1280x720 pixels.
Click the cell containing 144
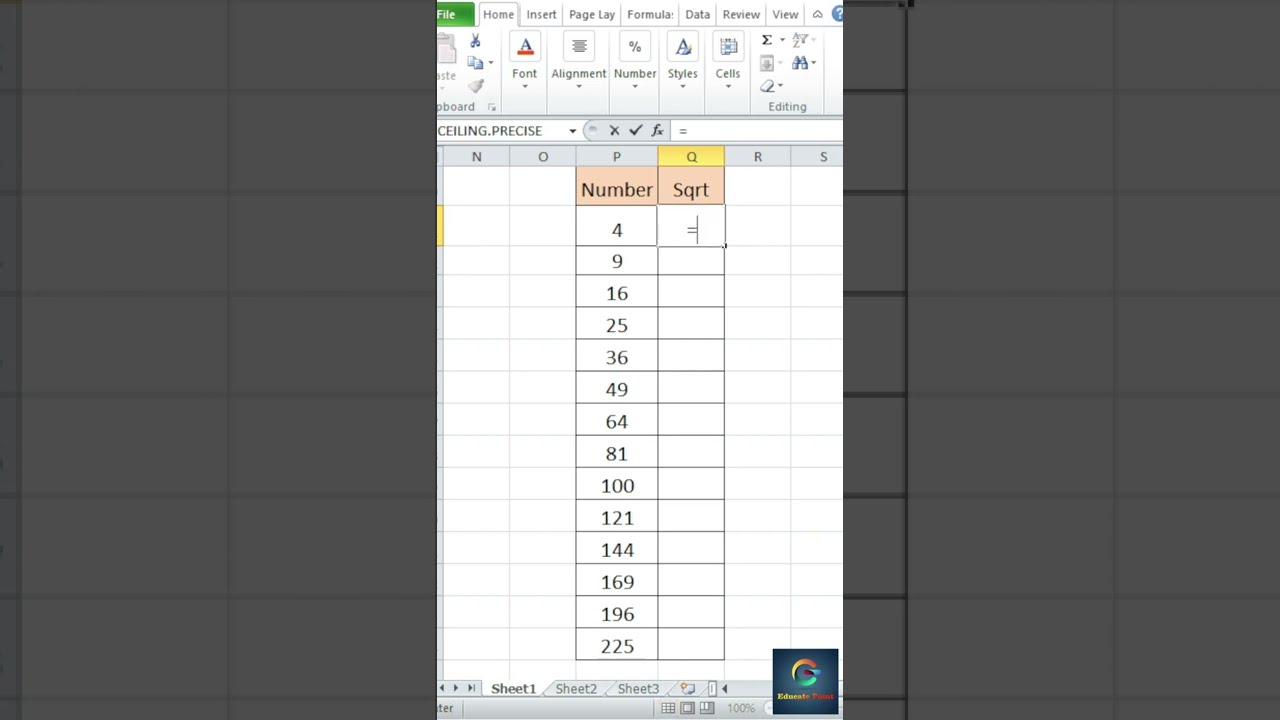(616, 550)
